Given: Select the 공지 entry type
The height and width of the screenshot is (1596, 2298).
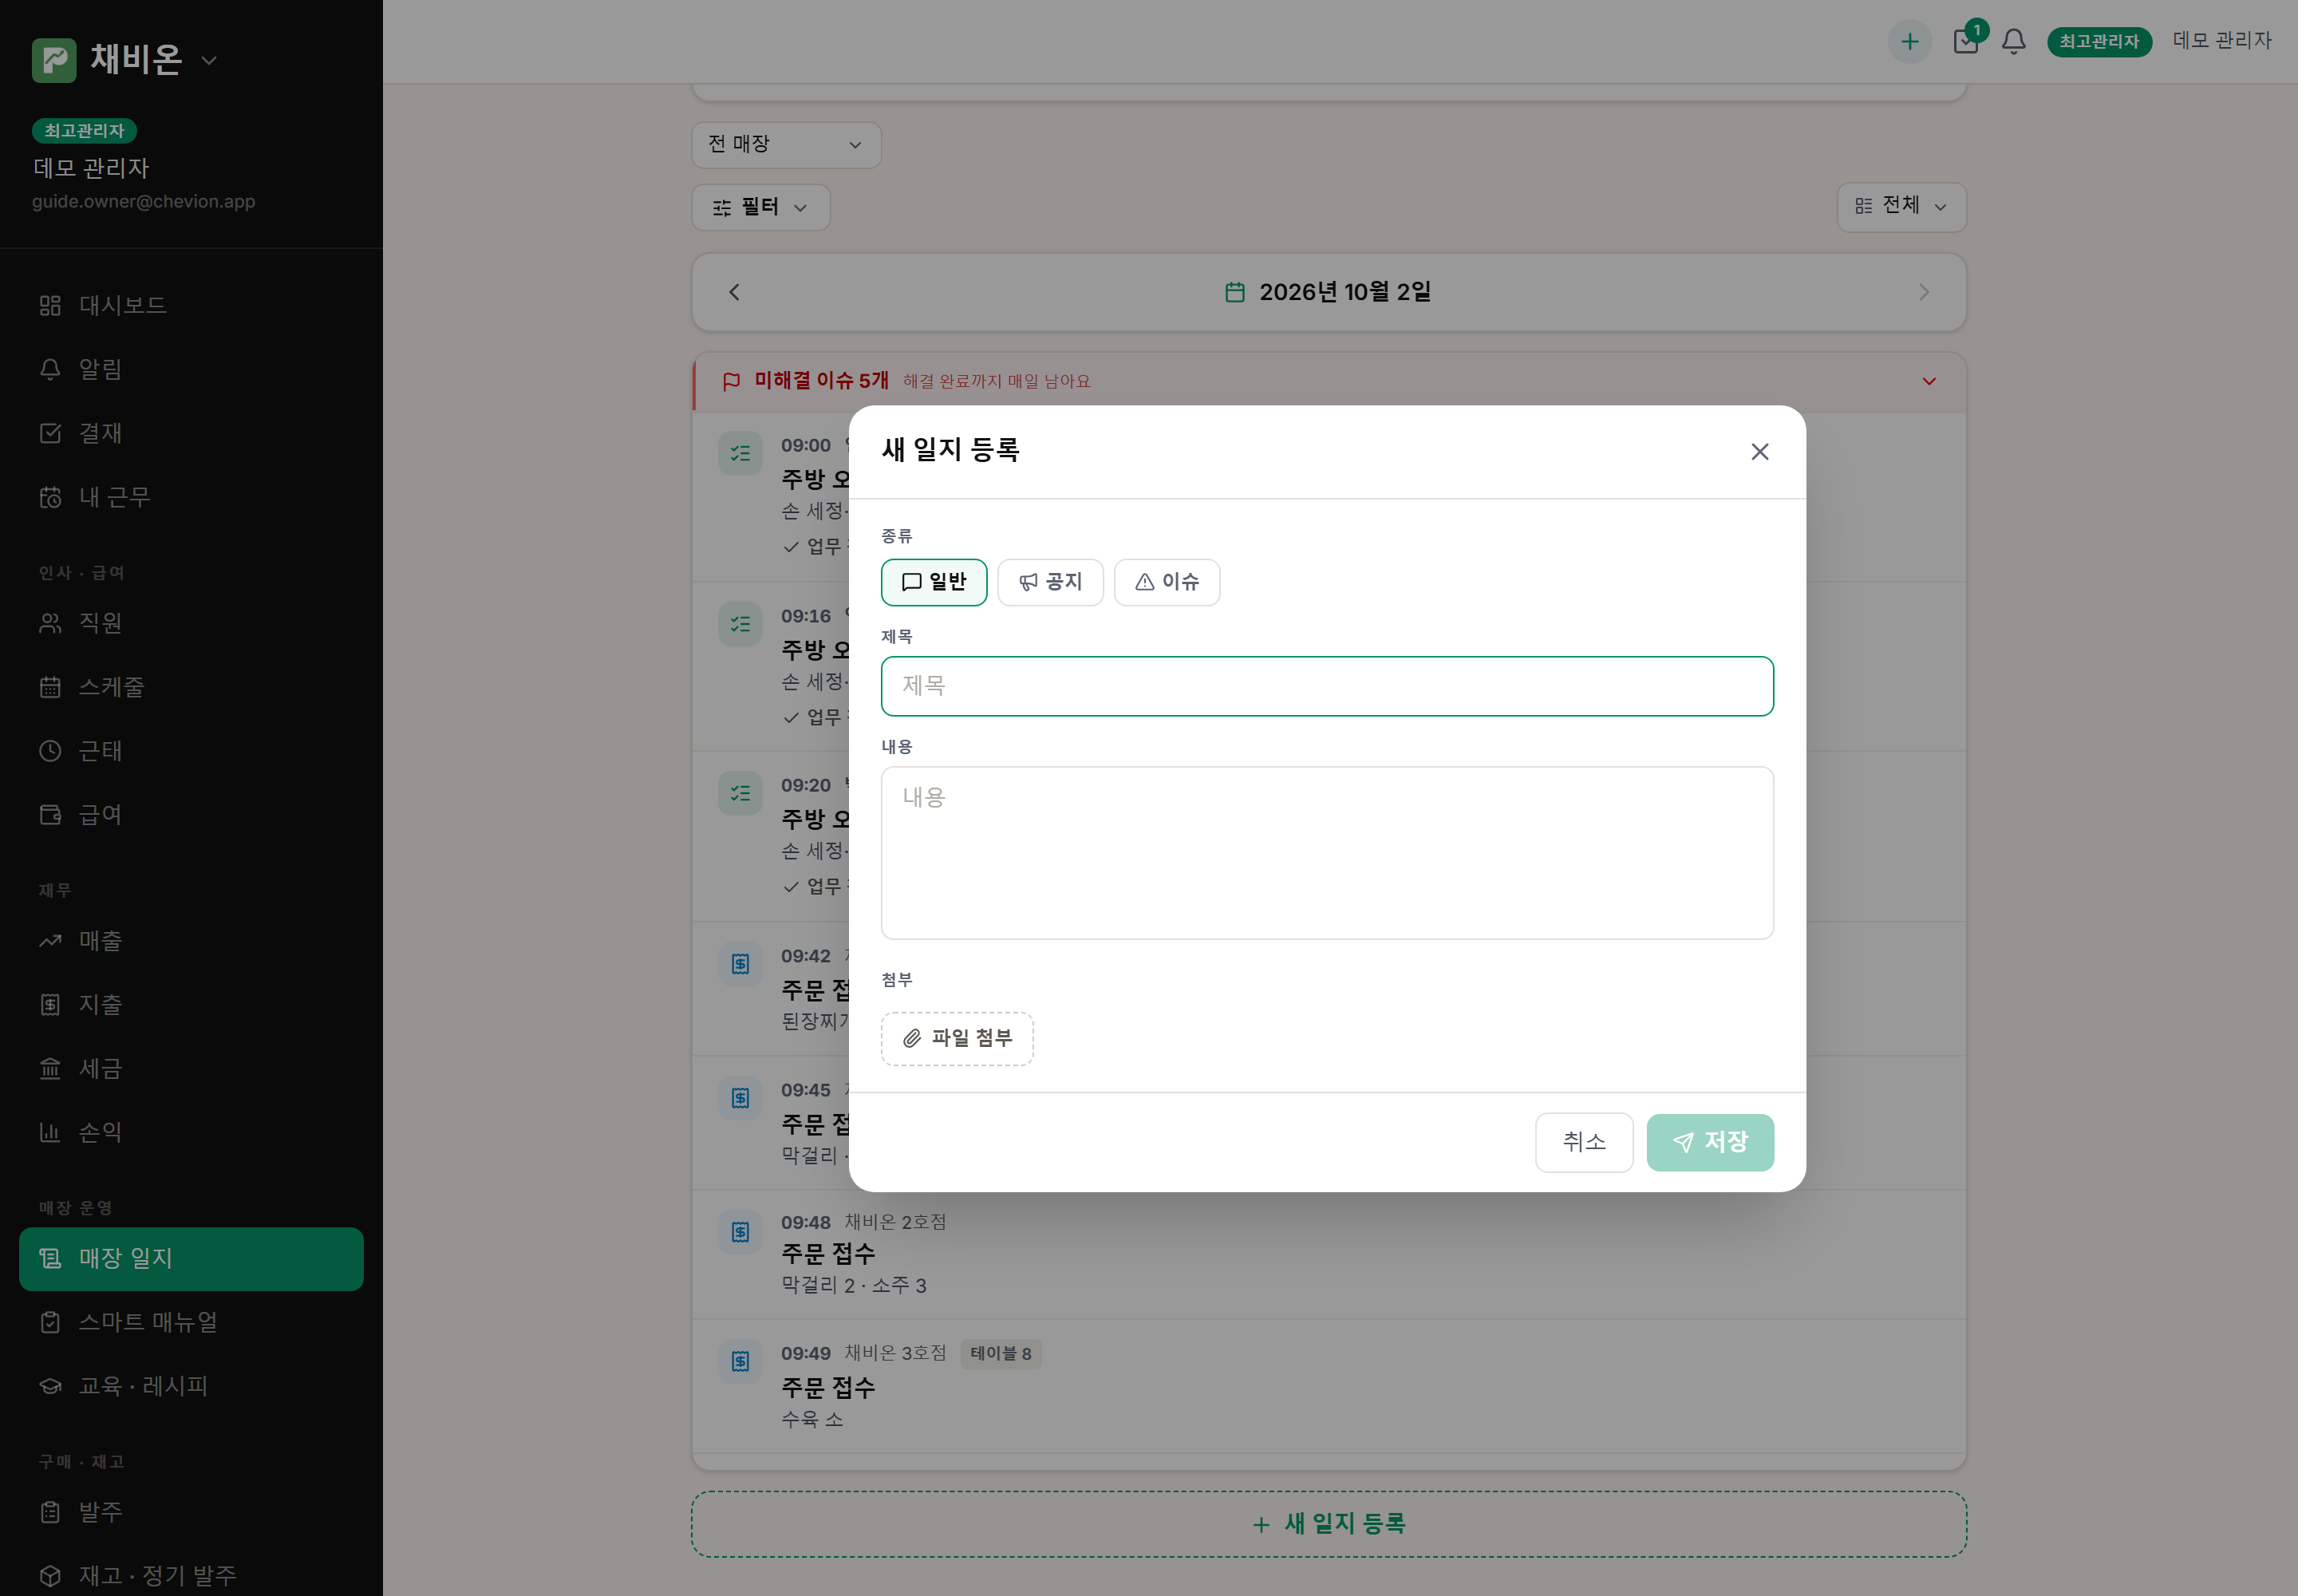Looking at the screenshot, I should (x=1050, y=582).
